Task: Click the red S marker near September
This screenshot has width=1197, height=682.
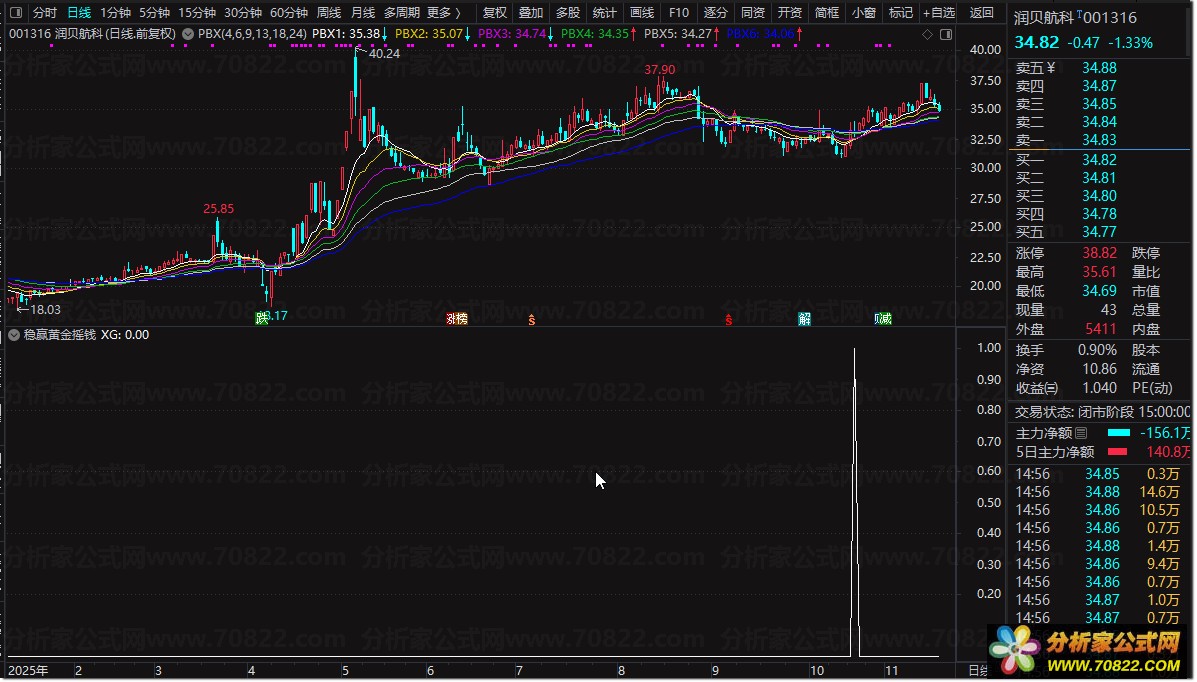Action: point(728,320)
